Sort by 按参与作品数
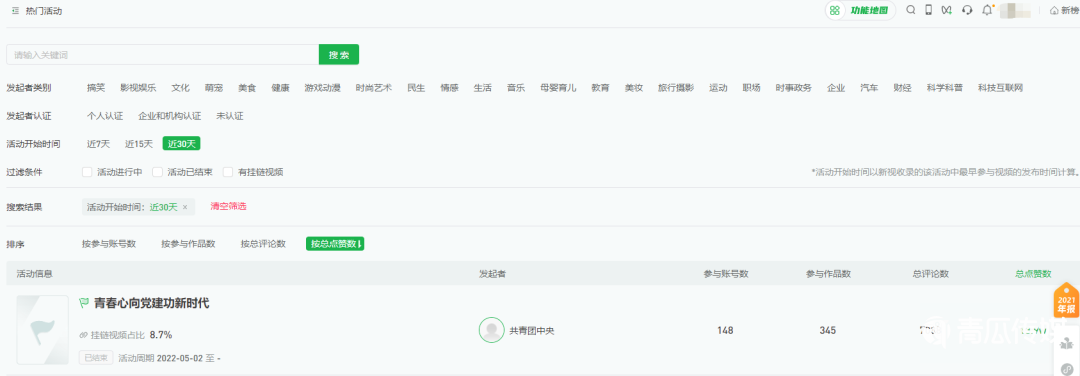The width and height of the screenshot is (1080, 376). point(189,244)
